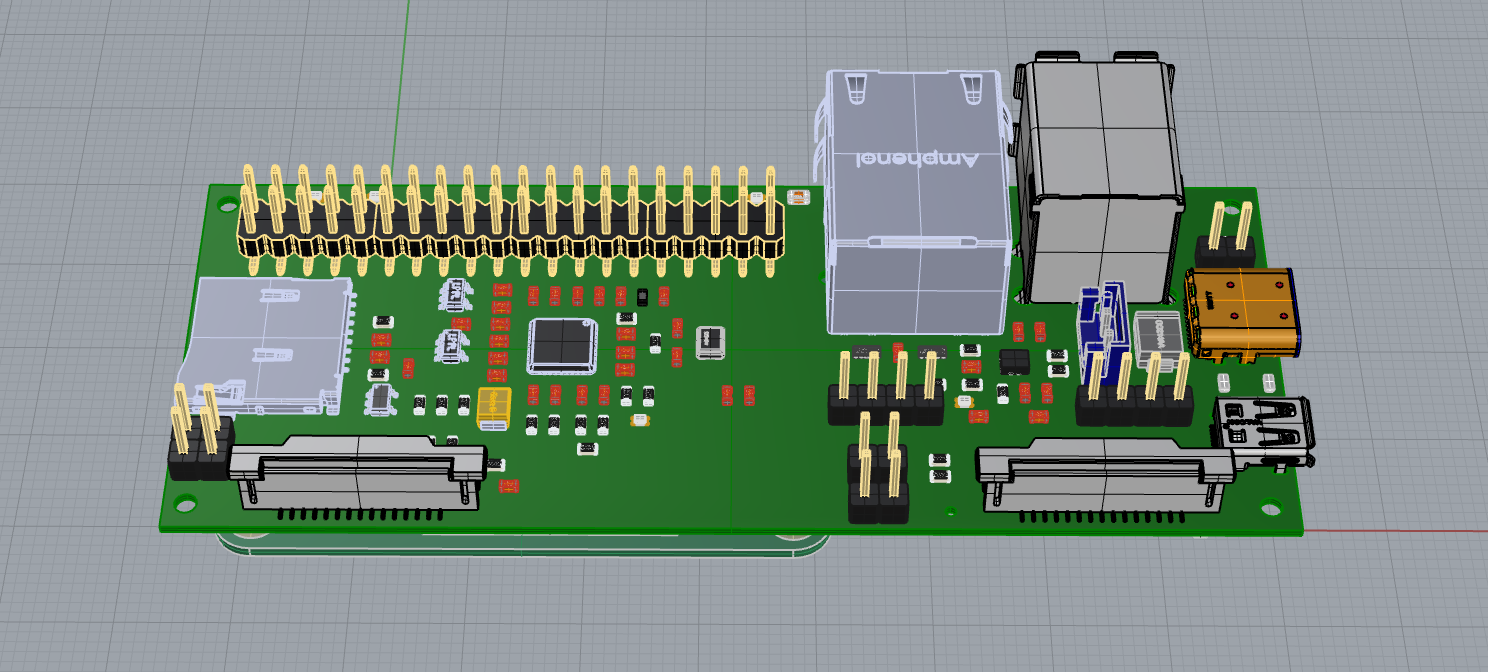The width and height of the screenshot is (1488, 672).
Task: Click the yellow highlighted component below the processor
Action: pos(494,409)
